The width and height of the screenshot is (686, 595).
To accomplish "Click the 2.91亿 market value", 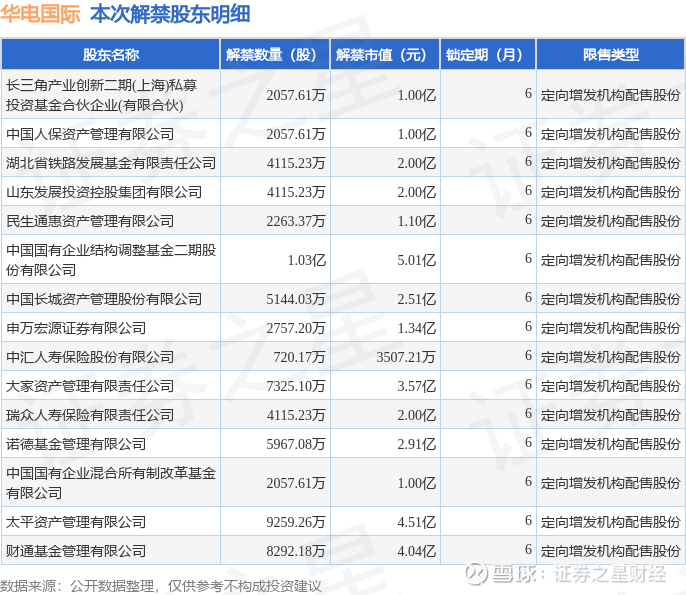I will (x=416, y=444).
